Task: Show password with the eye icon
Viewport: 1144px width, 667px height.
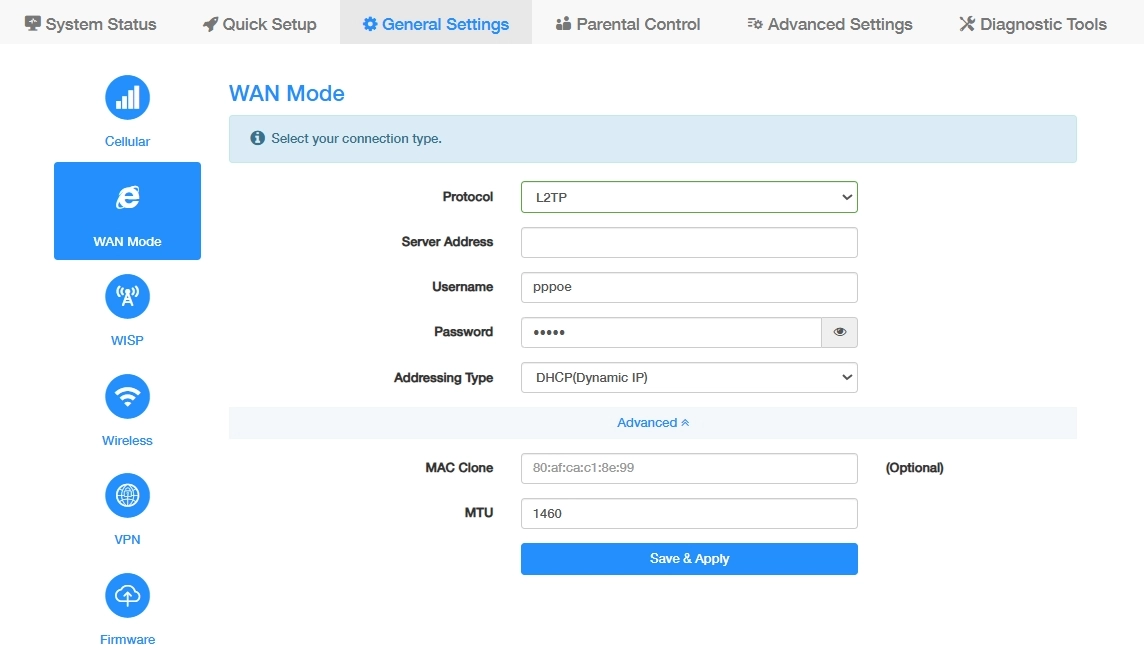Action: tap(839, 332)
